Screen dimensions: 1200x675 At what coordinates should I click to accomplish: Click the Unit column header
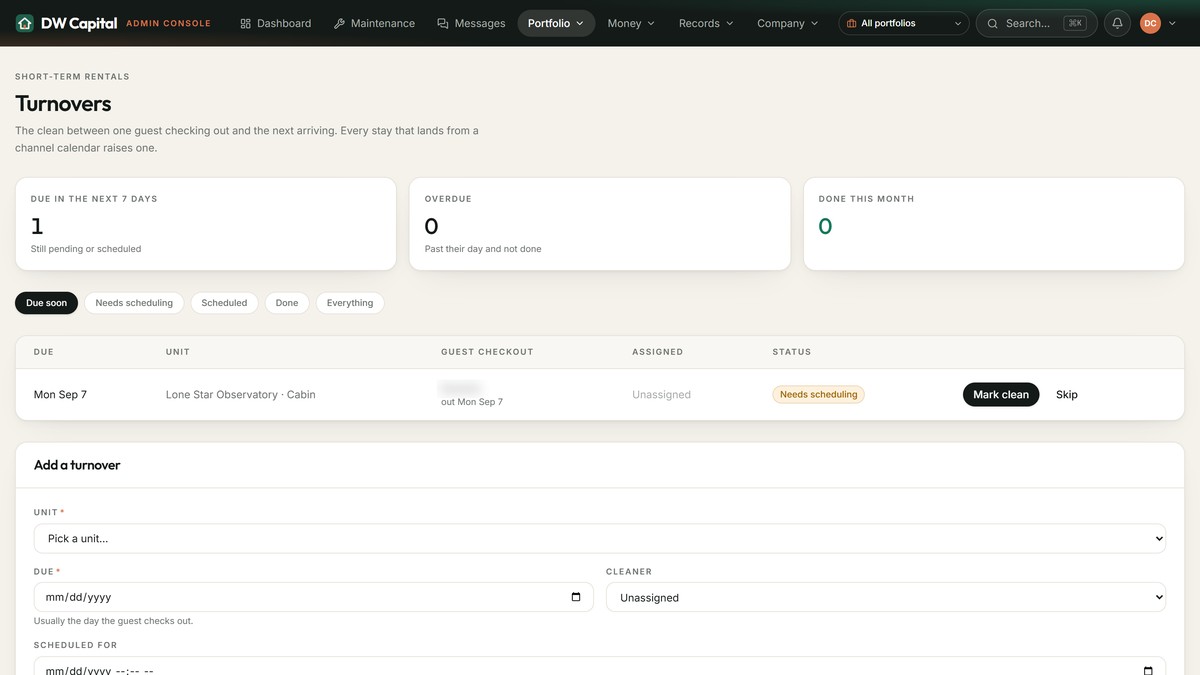click(x=178, y=352)
